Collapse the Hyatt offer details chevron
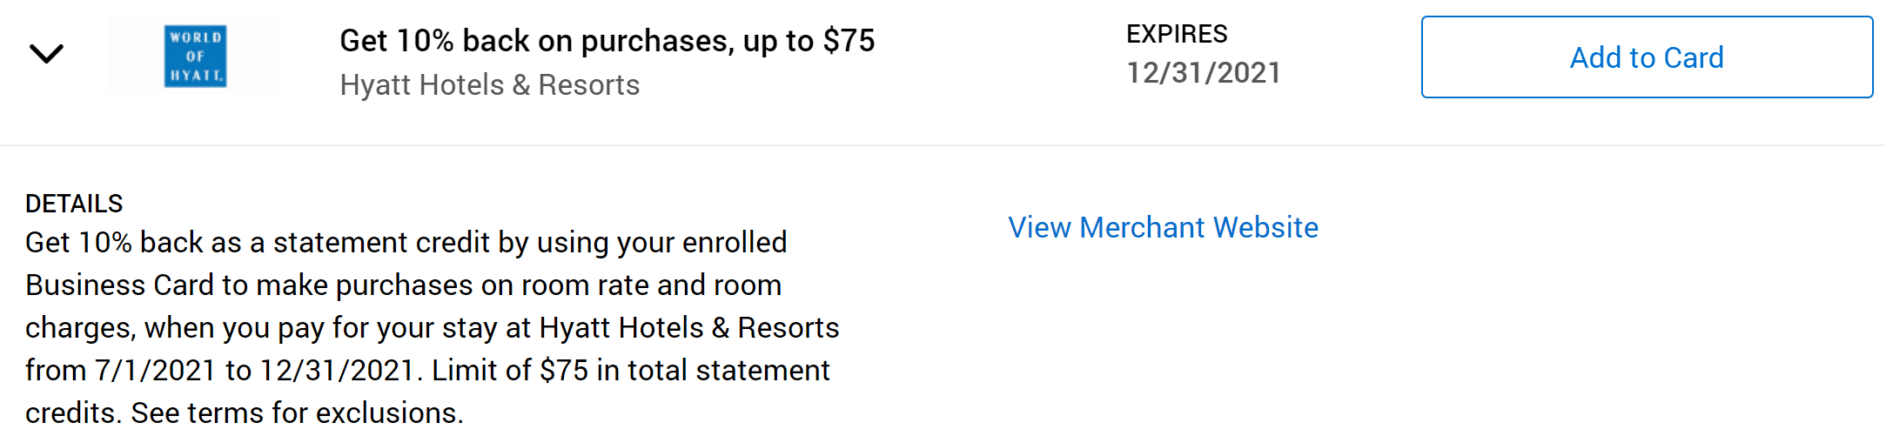 coord(46,54)
